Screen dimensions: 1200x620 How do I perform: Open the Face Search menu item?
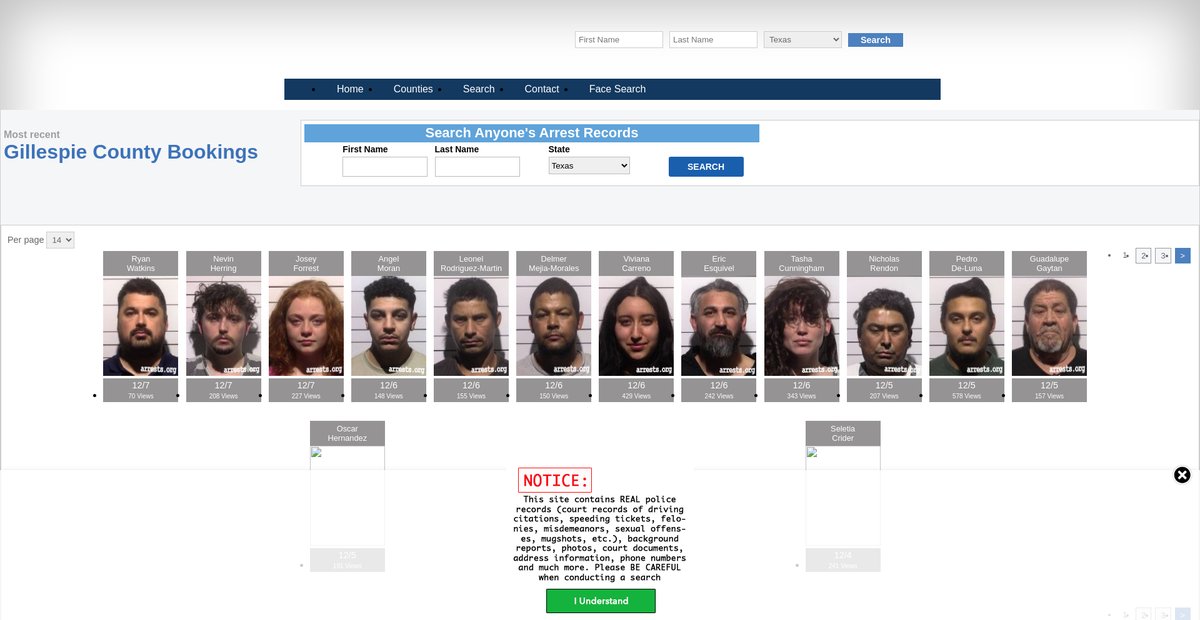(617, 89)
